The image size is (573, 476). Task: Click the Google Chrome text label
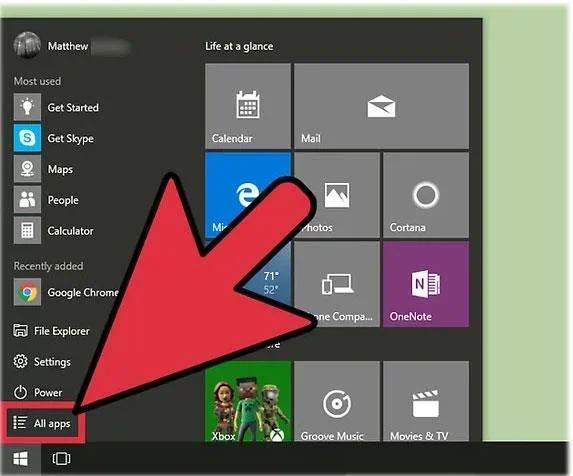click(x=83, y=293)
